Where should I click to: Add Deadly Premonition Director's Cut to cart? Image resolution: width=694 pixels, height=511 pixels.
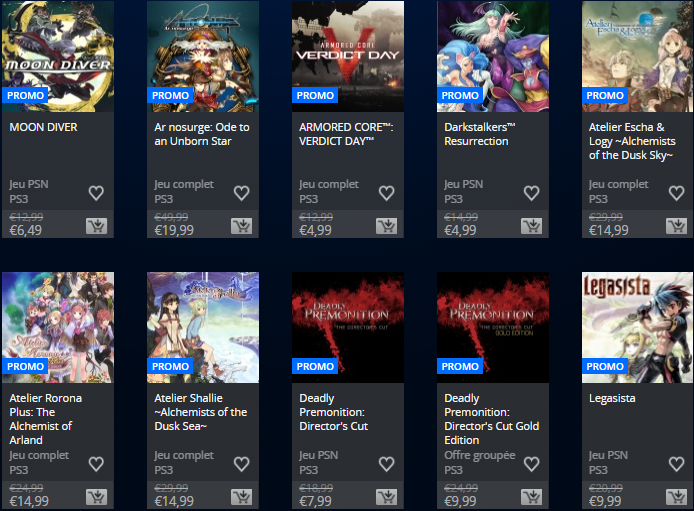[386, 497]
